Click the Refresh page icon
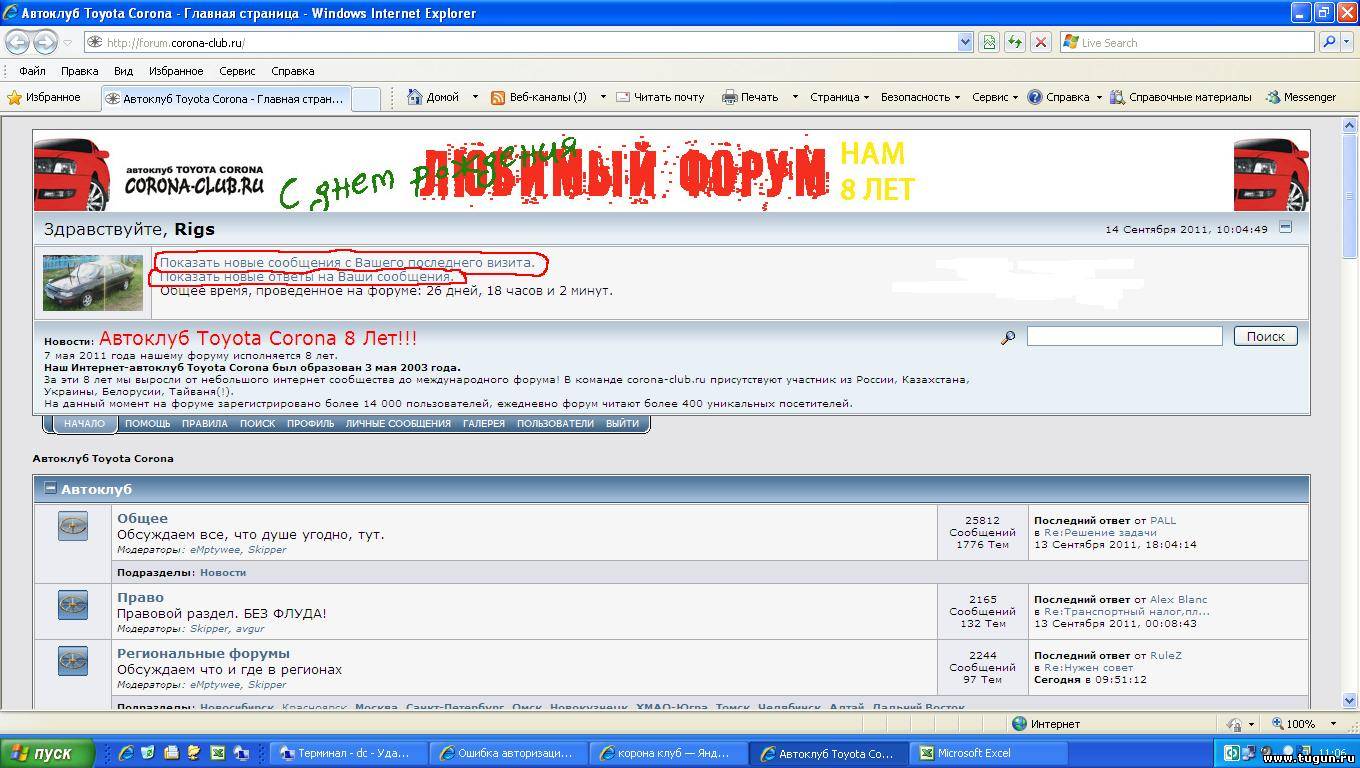This screenshot has width=1360, height=768. pos(1015,42)
